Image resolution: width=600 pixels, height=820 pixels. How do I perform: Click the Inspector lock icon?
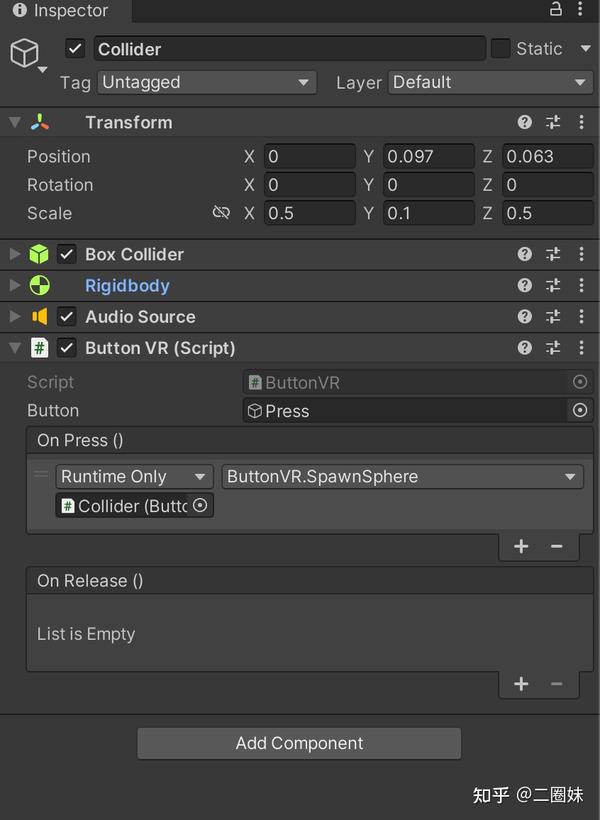click(556, 11)
